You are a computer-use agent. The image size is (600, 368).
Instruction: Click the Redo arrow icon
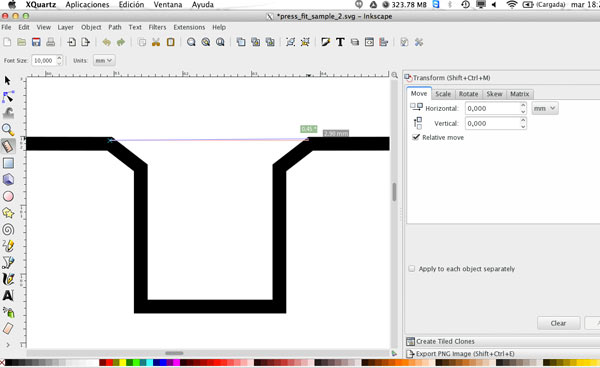[x=121, y=42]
